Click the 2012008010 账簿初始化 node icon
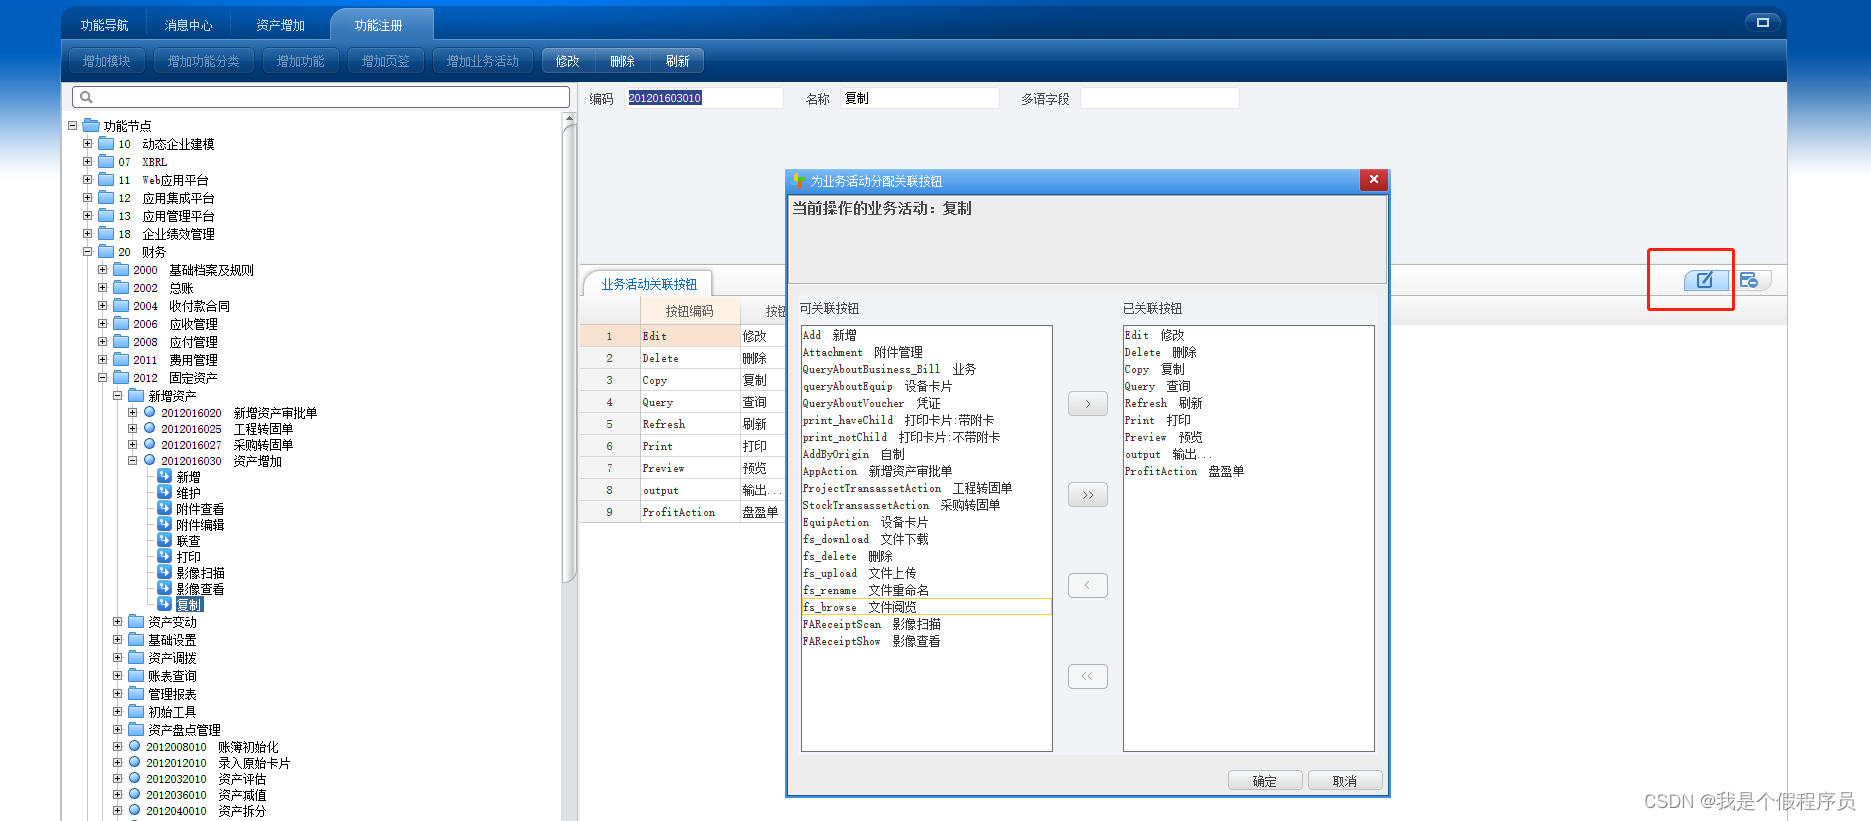1871x821 pixels. pos(135,746)
